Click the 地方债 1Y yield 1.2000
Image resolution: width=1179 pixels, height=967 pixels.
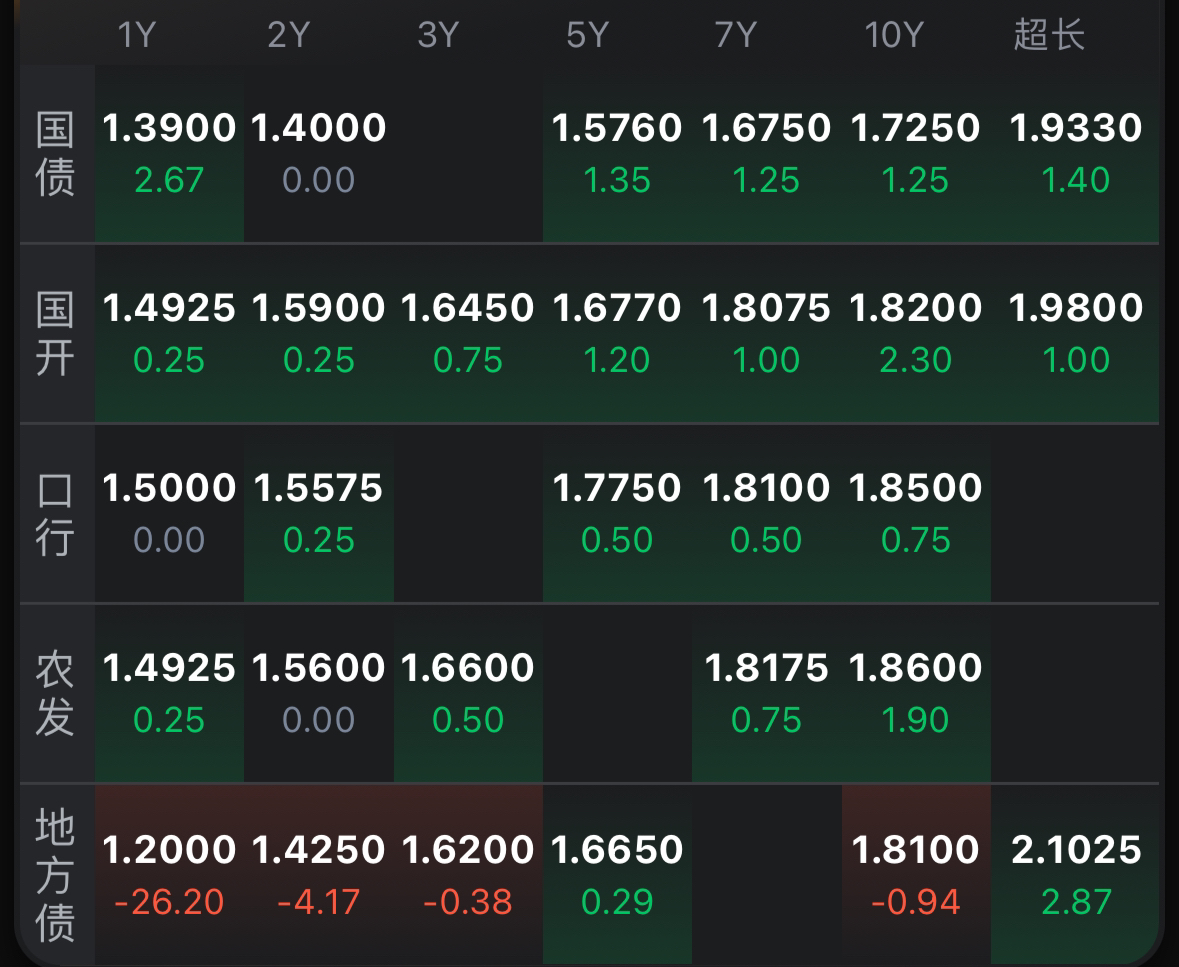pos(169,850)
